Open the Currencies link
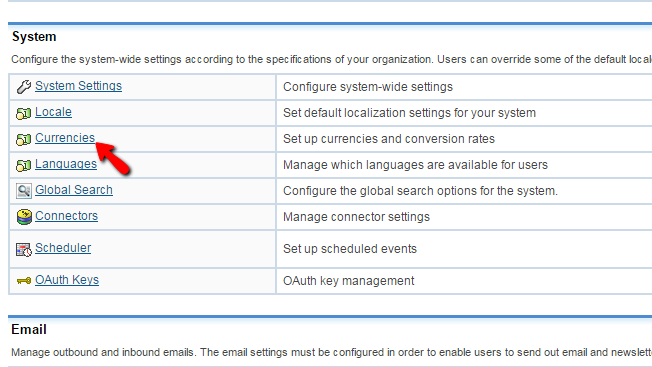Viewport: 652px width, 367px height. [65, 138]
